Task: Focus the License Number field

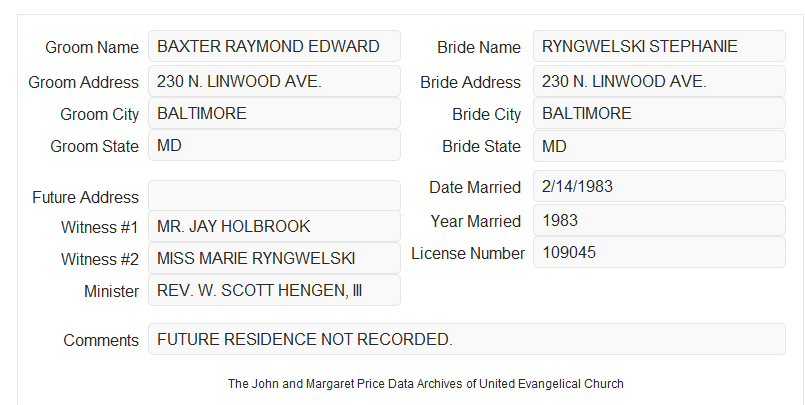Action: click(659, 252)
